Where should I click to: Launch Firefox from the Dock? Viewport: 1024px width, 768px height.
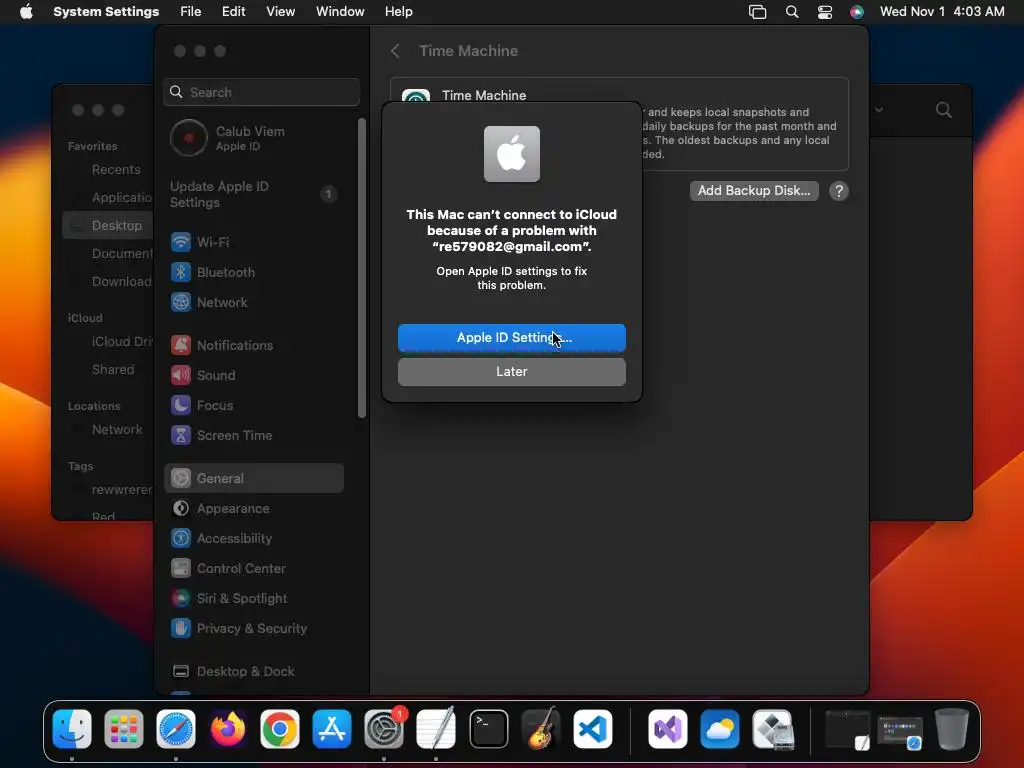(x=228, y=729)
